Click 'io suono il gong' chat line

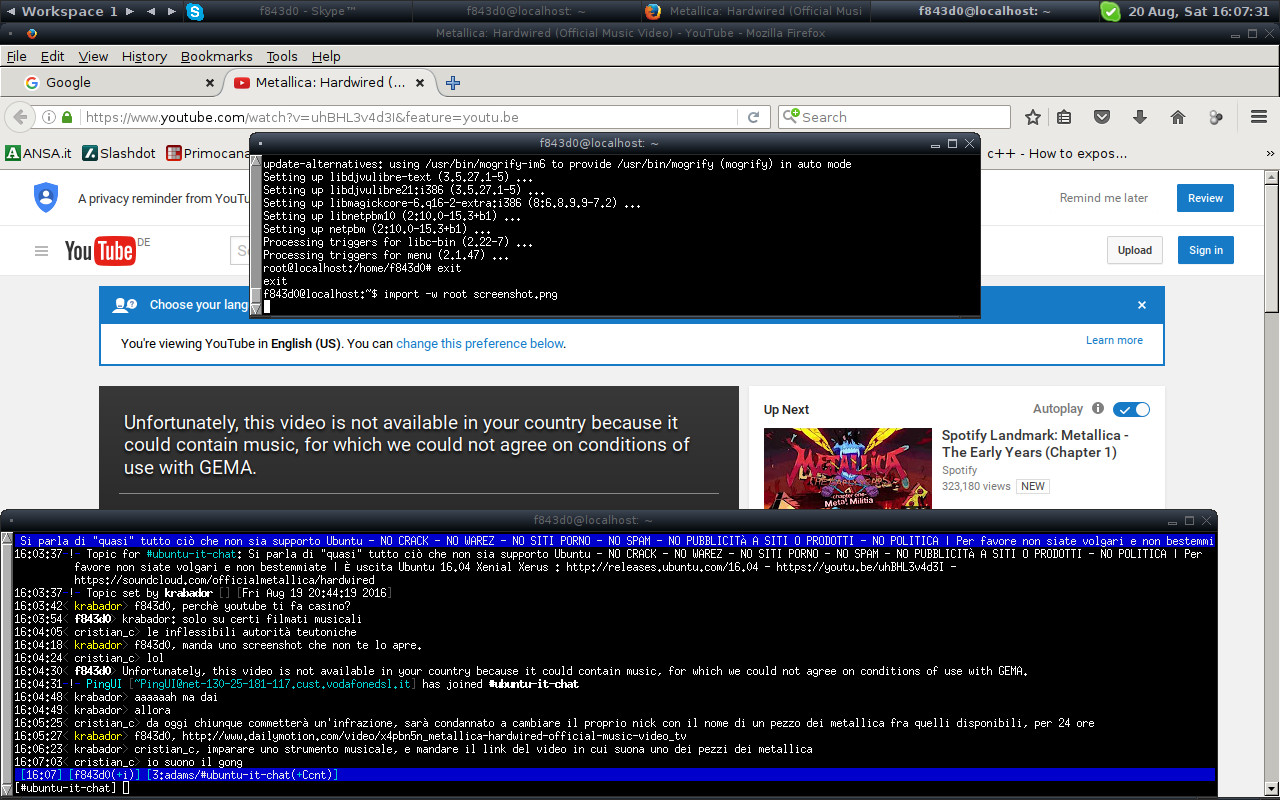coord(196,762)
